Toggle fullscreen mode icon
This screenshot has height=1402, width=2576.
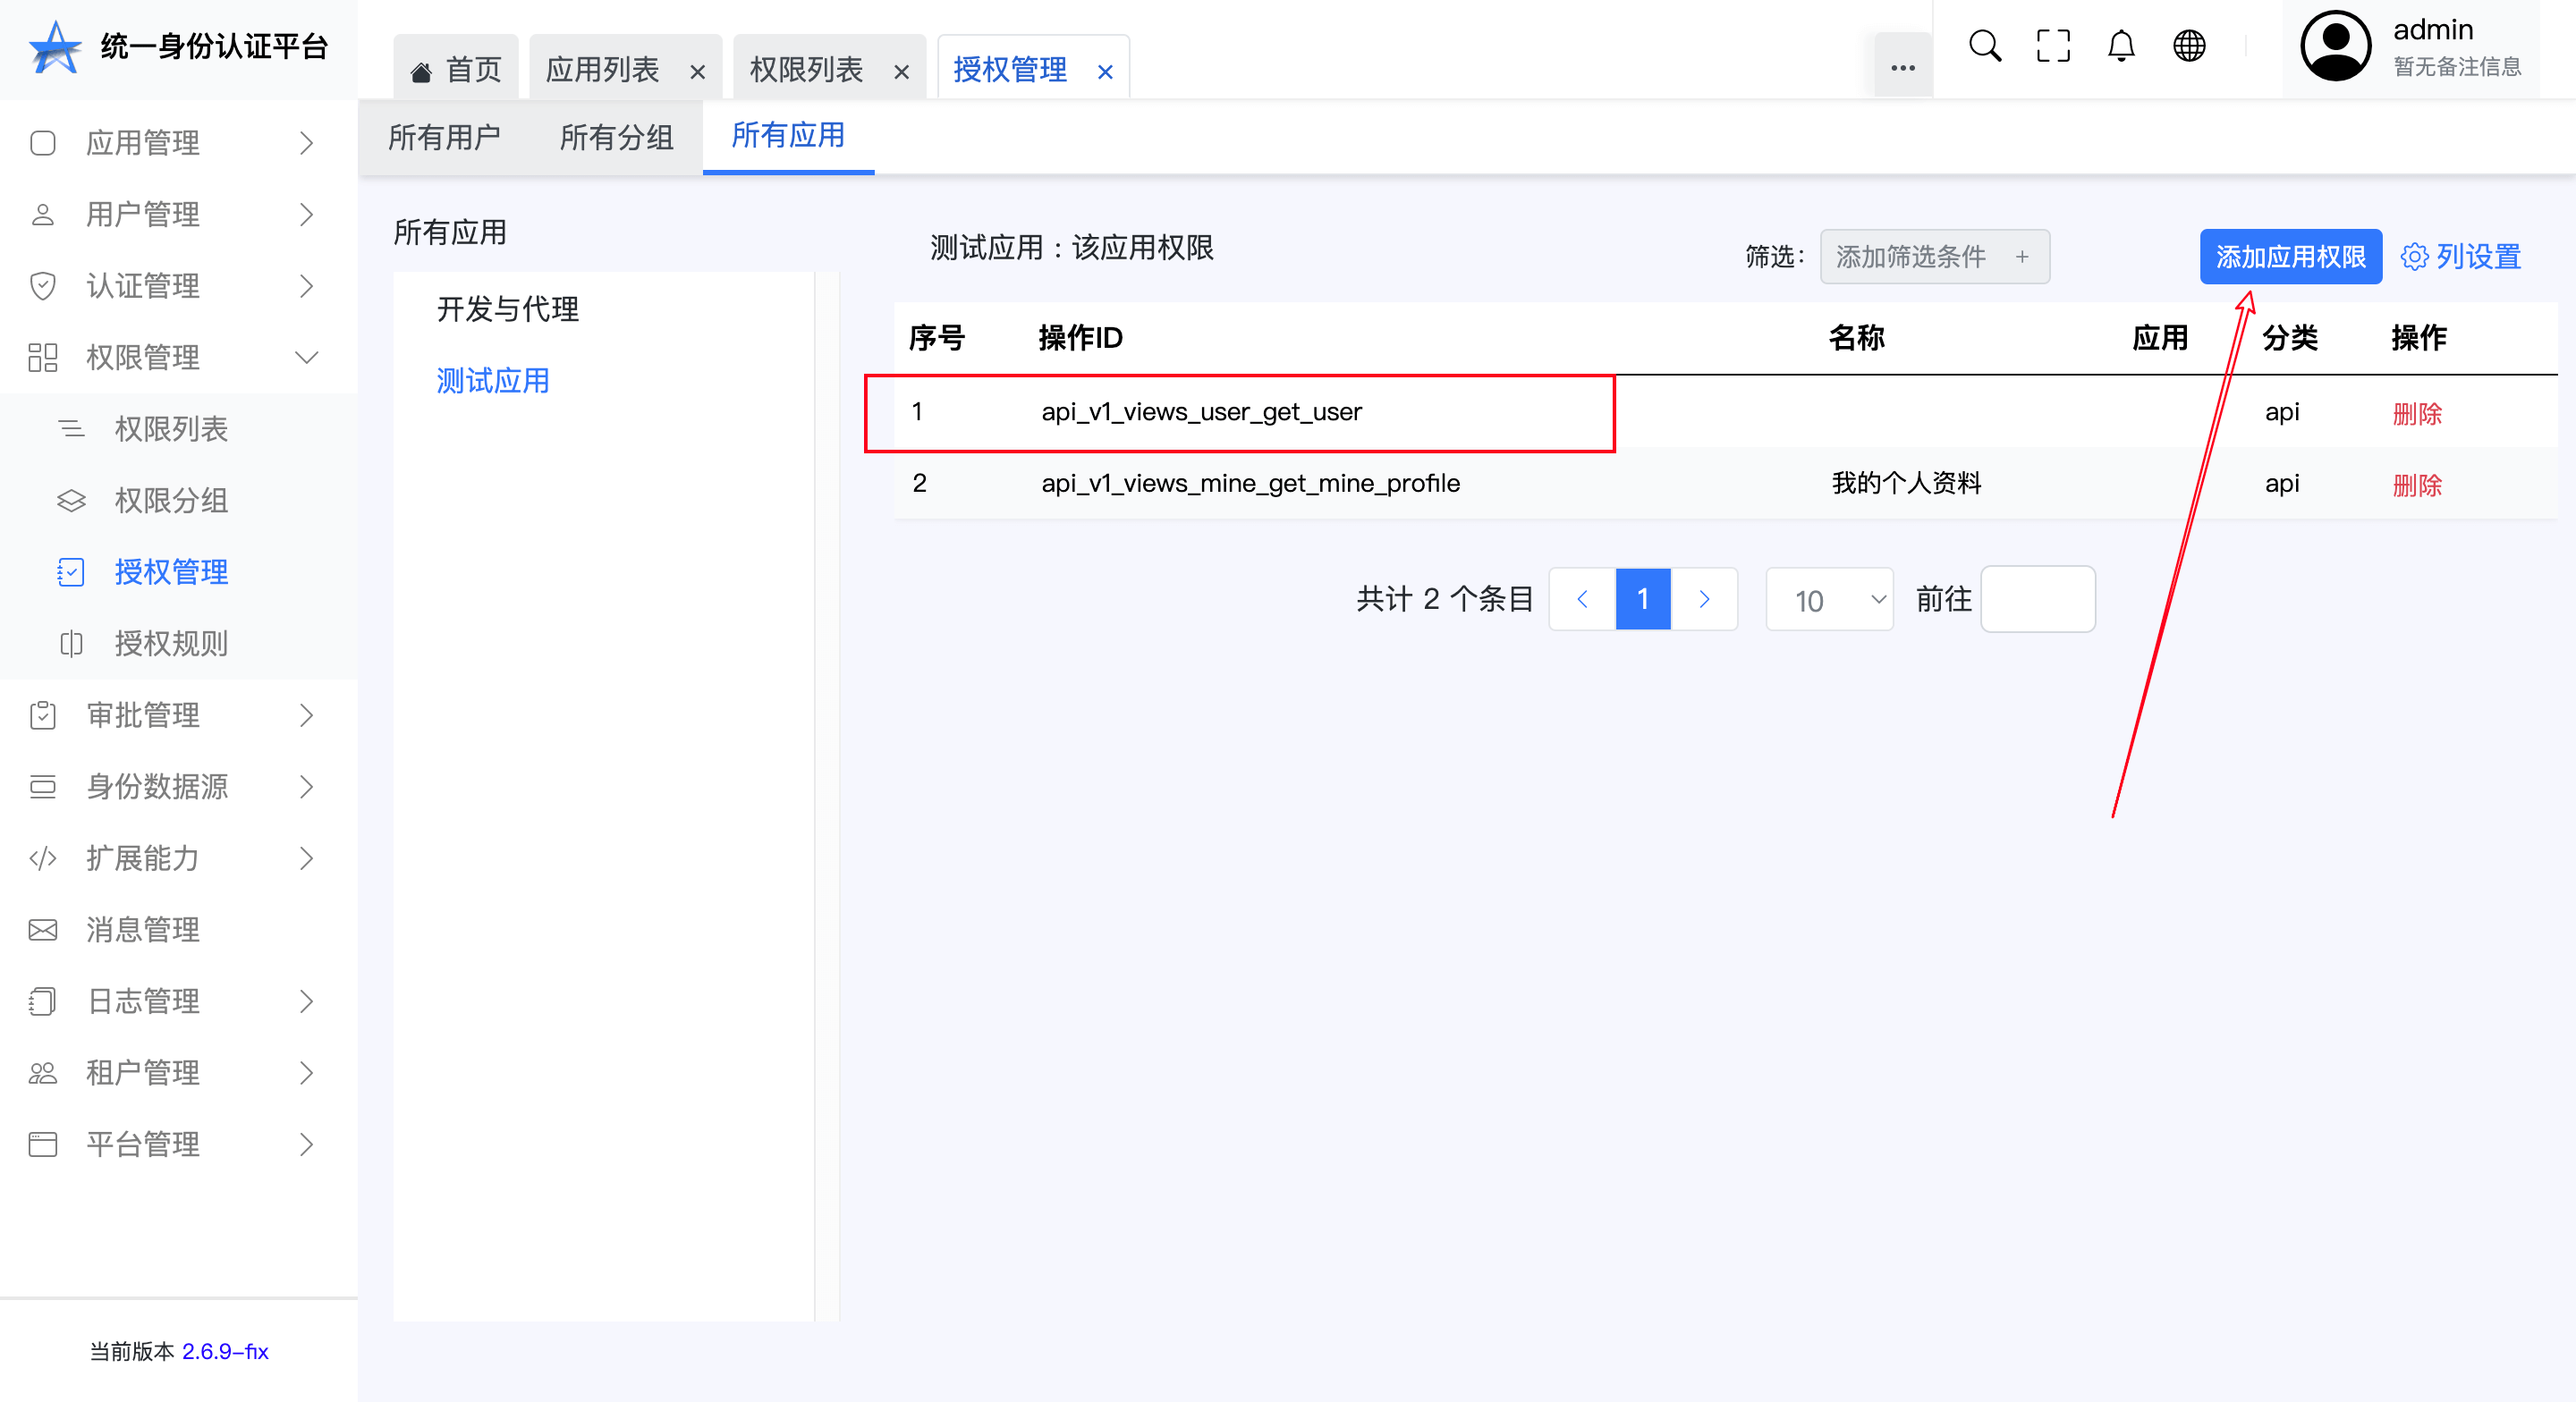click(2052, 46)
